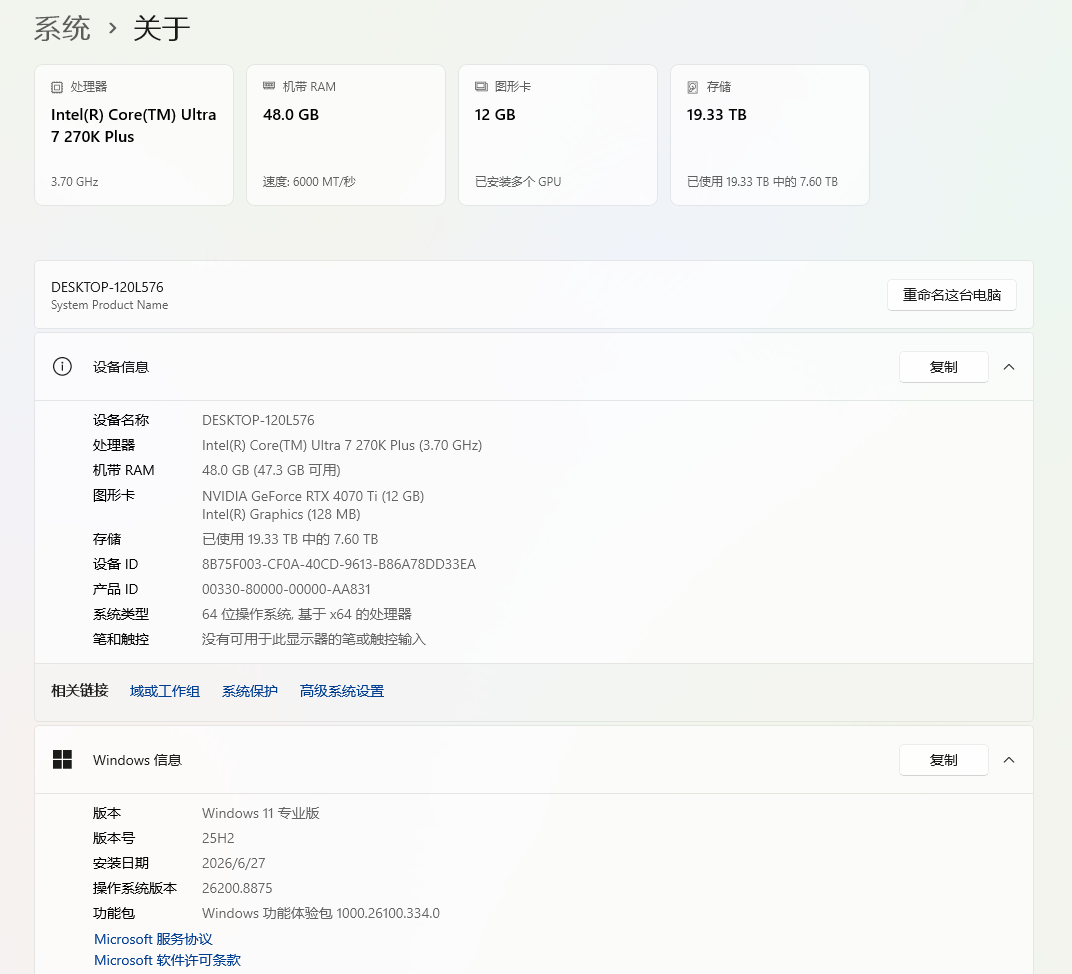Select the 笔和触控 value text
The width and height of the screenshot is (1072, 974).
(x=314, y=639)
